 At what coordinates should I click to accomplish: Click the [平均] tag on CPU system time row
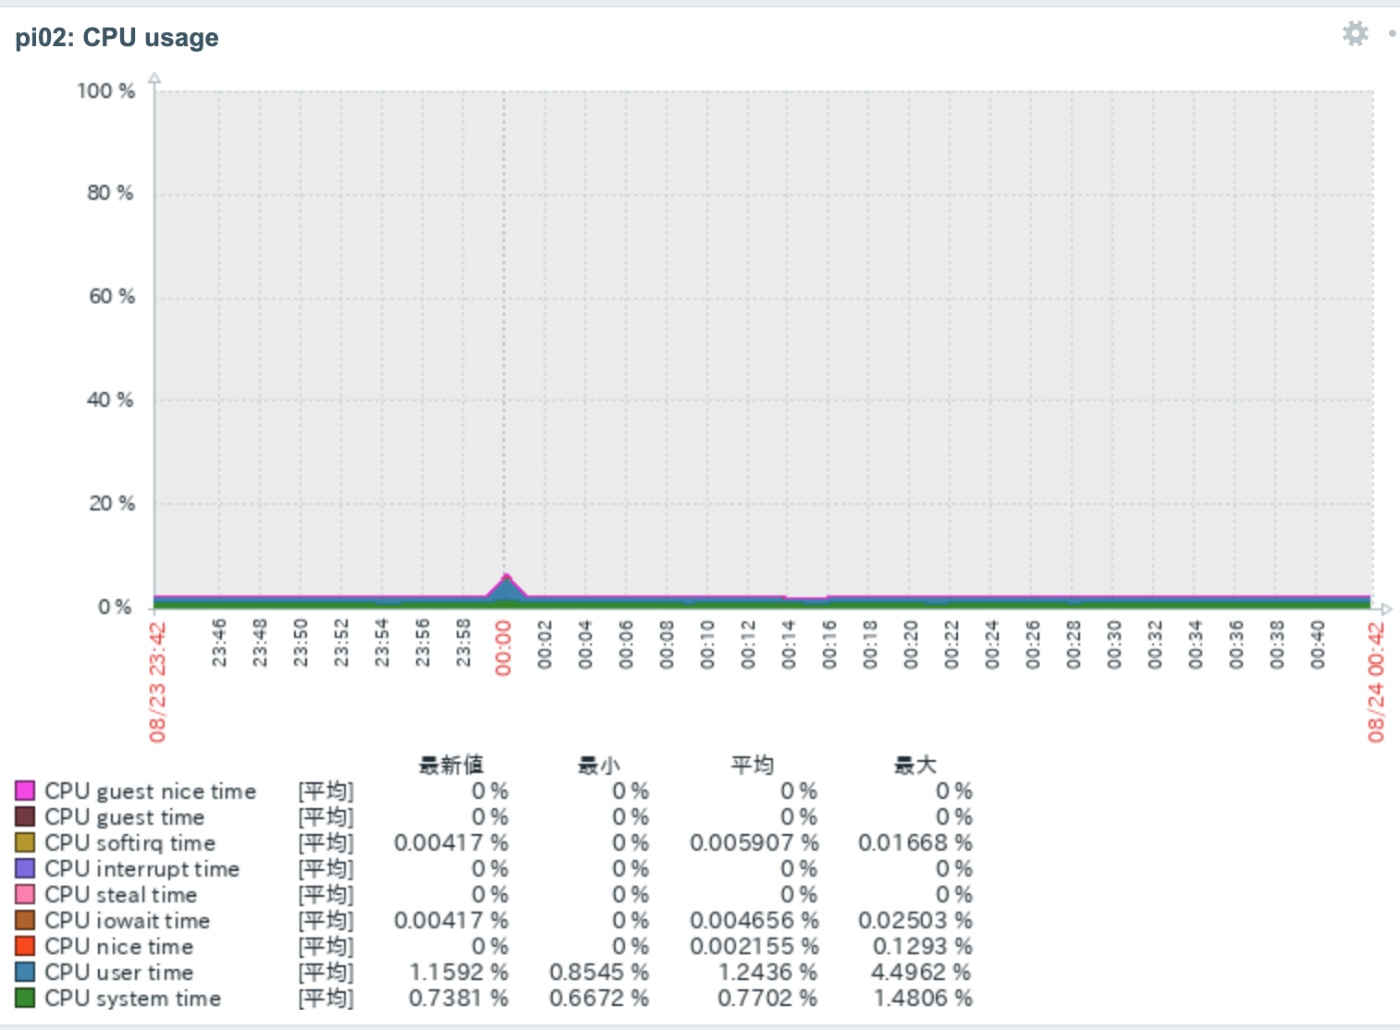[326, 998]
